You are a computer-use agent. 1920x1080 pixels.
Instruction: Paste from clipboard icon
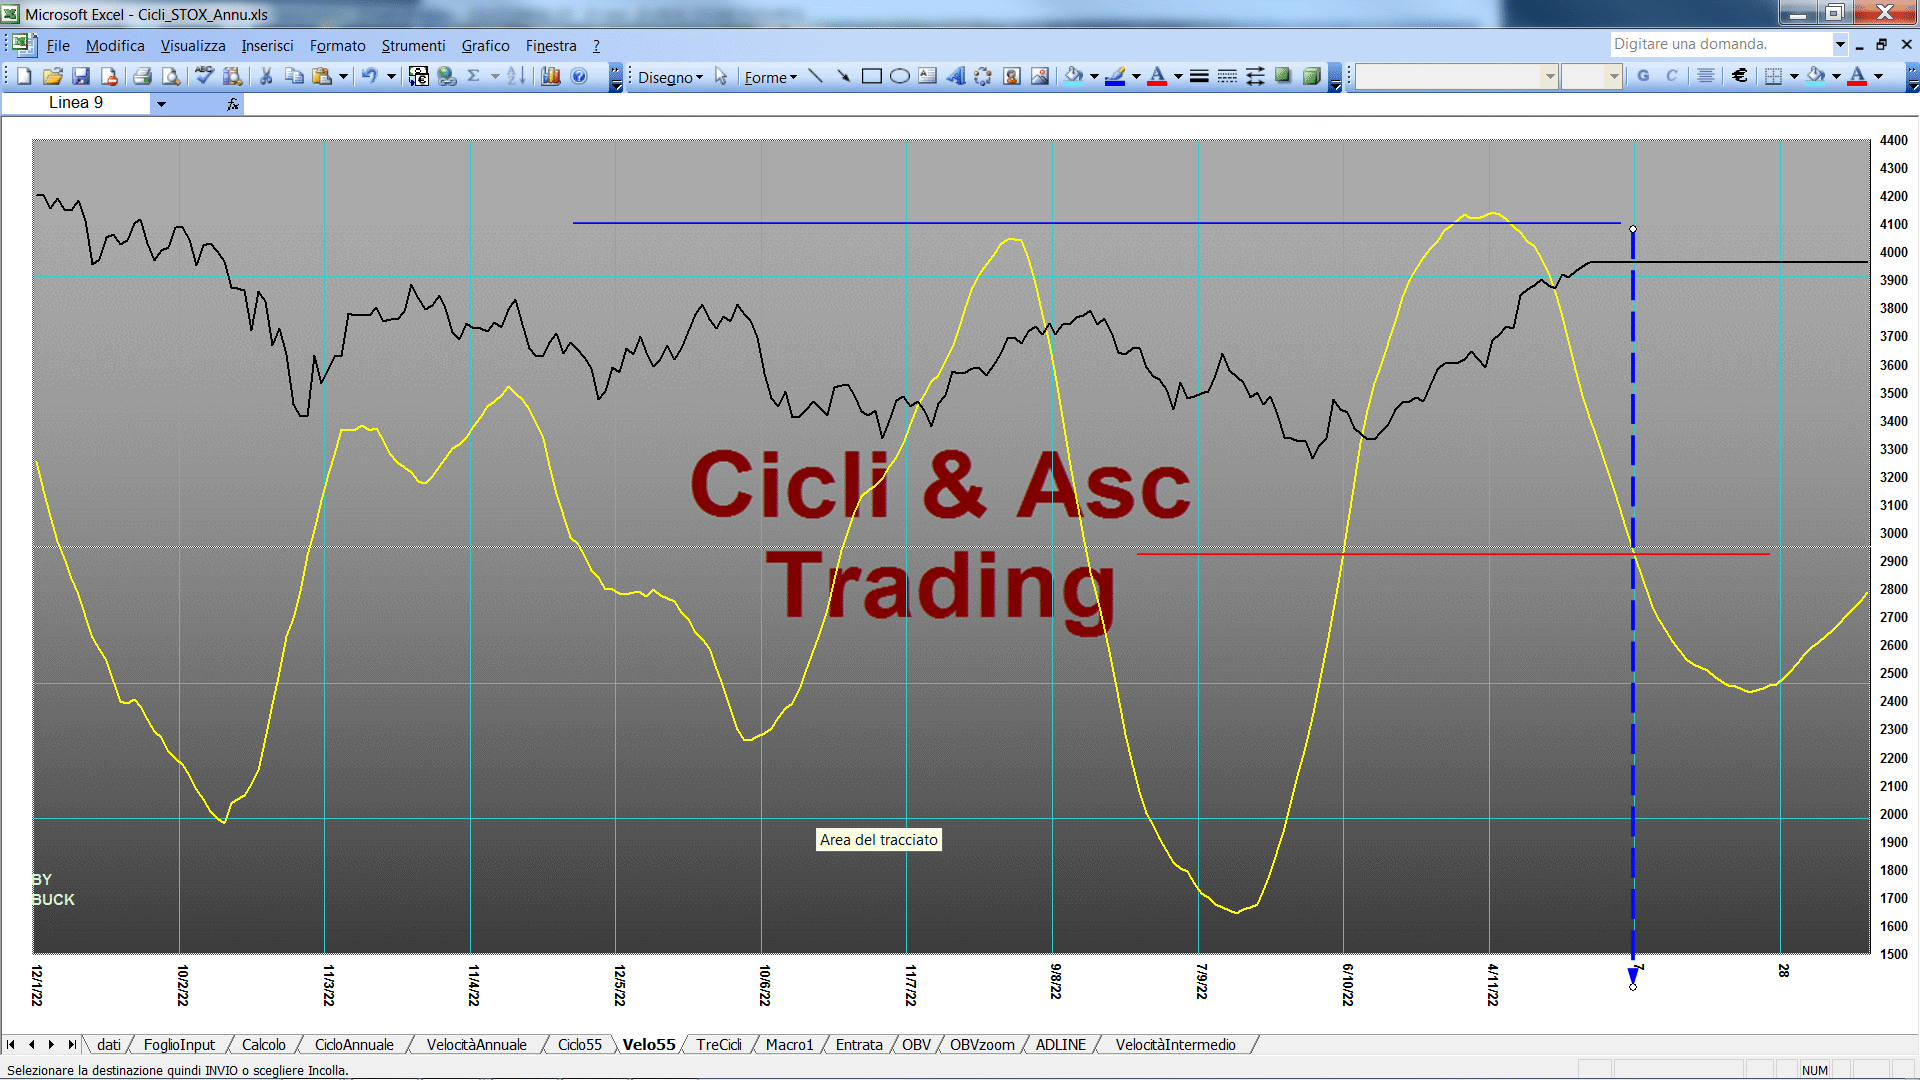coord(321,76)
